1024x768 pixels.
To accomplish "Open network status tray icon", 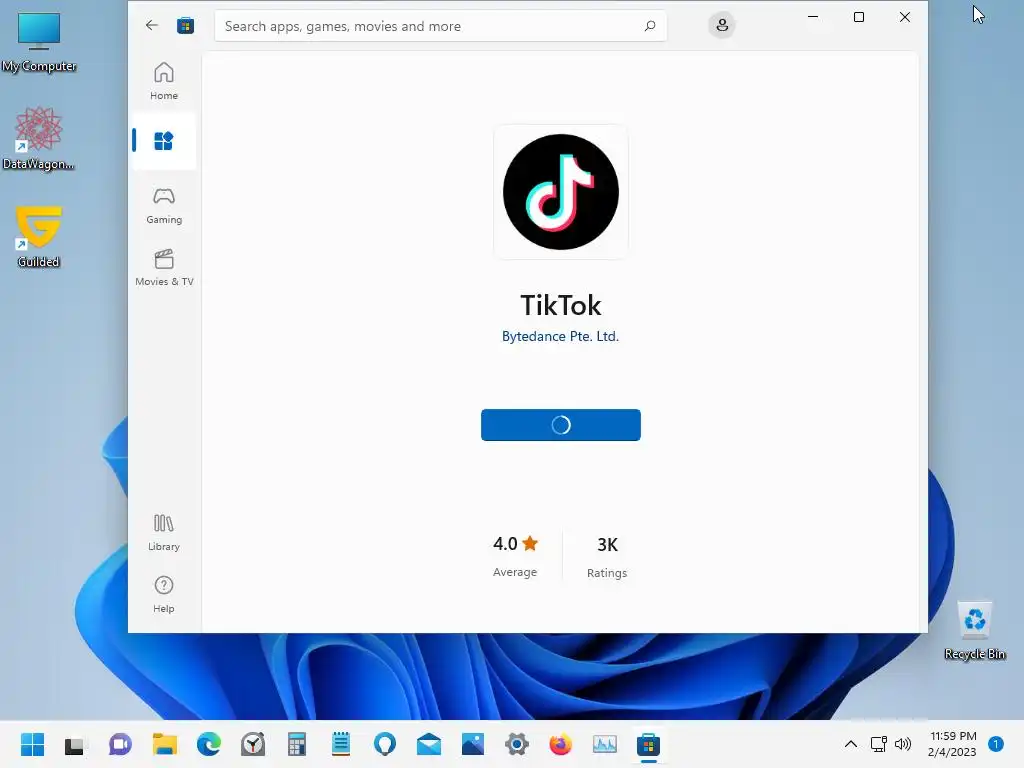I will [x=879, y=744].
